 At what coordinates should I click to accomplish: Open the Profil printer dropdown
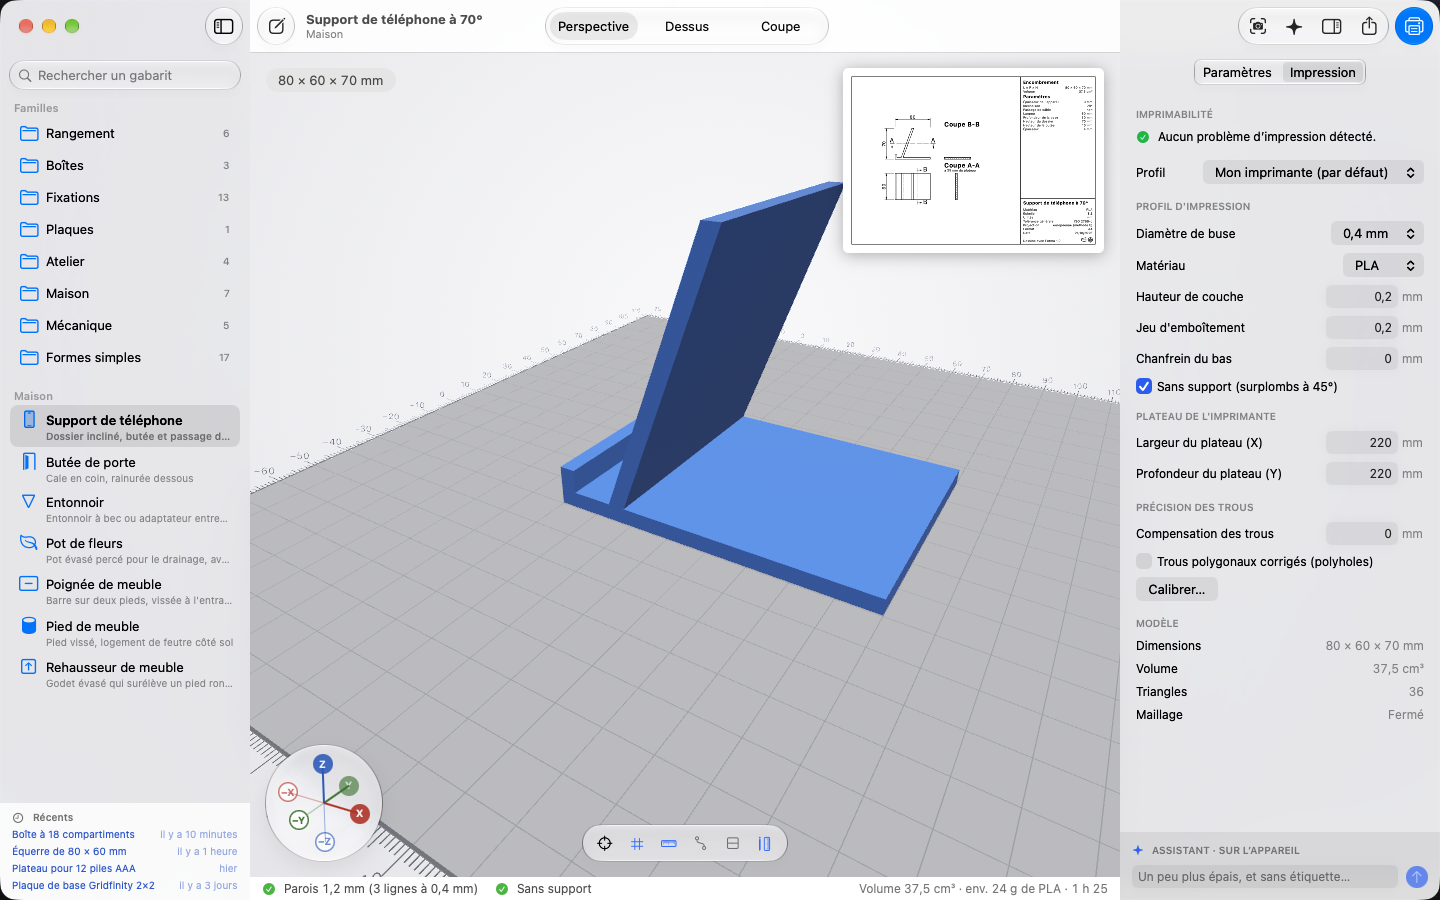tap(1313, 172)
